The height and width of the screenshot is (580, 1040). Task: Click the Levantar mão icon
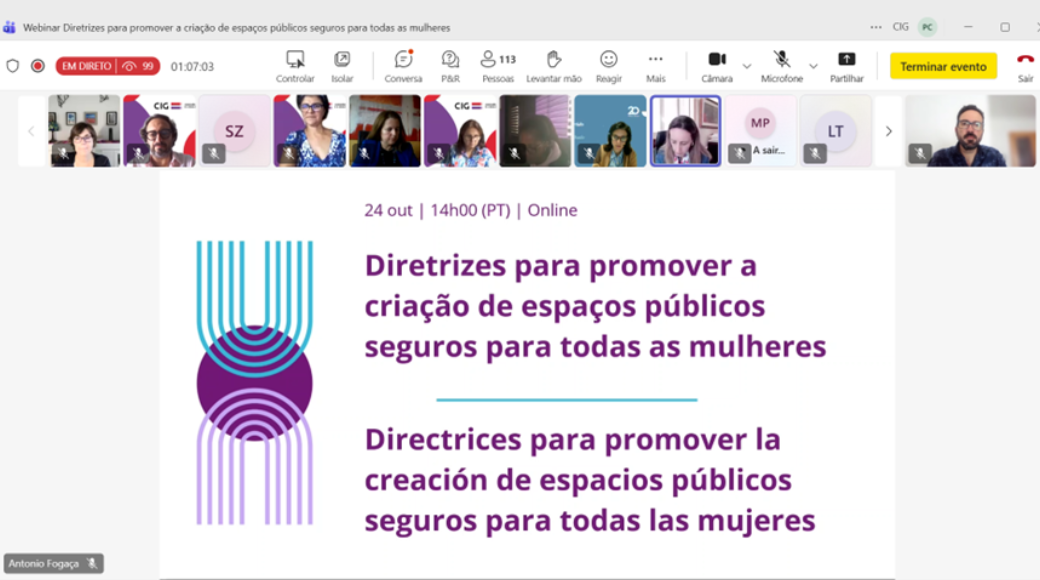pyautogui.click(x=553, y=60)
